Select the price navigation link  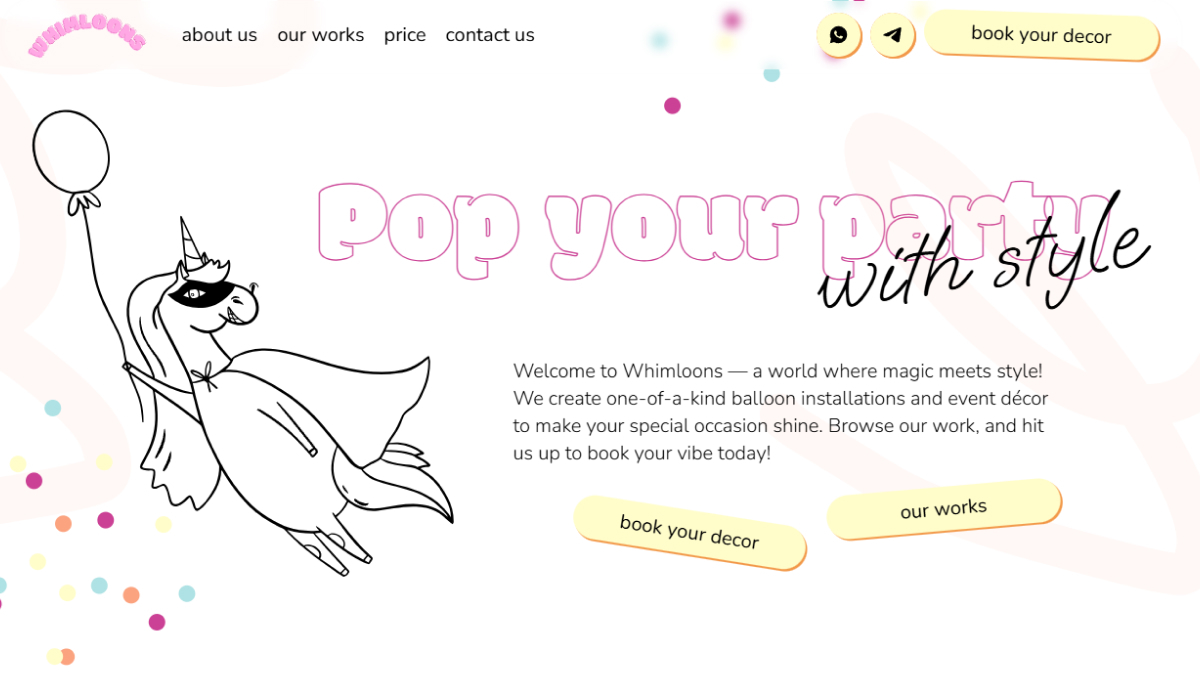pyautogui.click(x=405, y=35)
